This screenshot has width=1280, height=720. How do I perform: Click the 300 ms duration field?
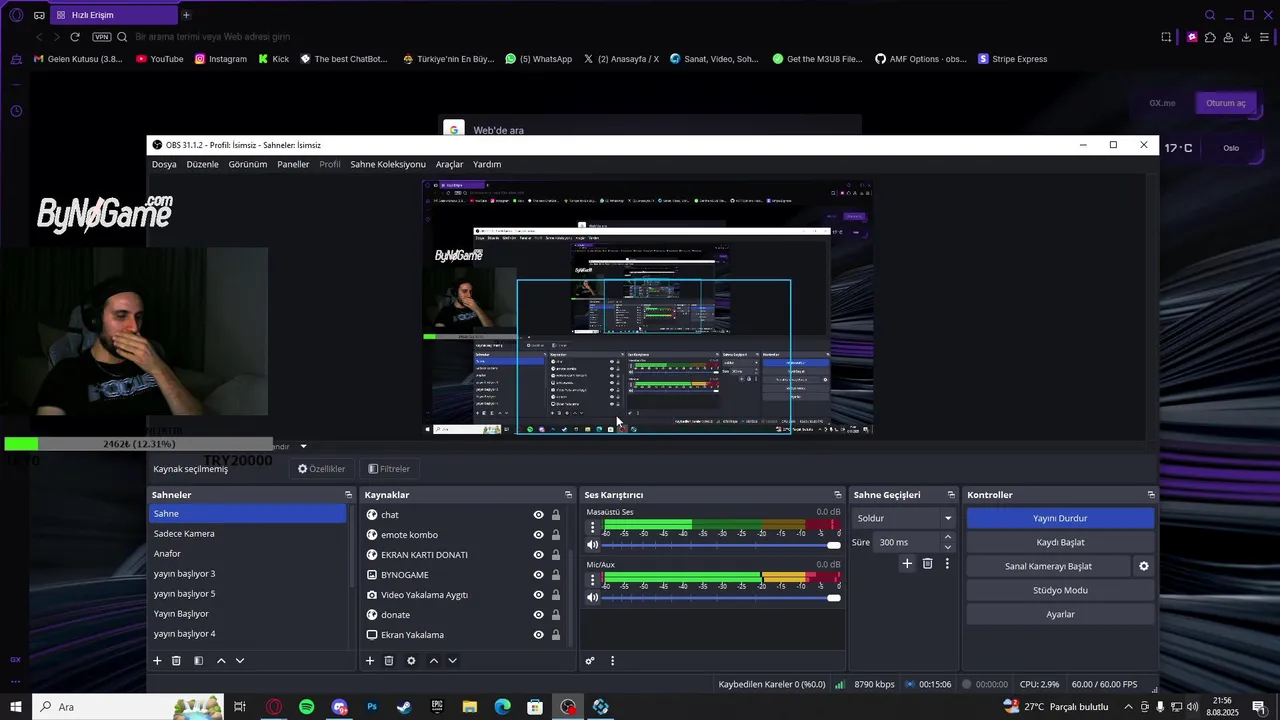coord(908,542)
